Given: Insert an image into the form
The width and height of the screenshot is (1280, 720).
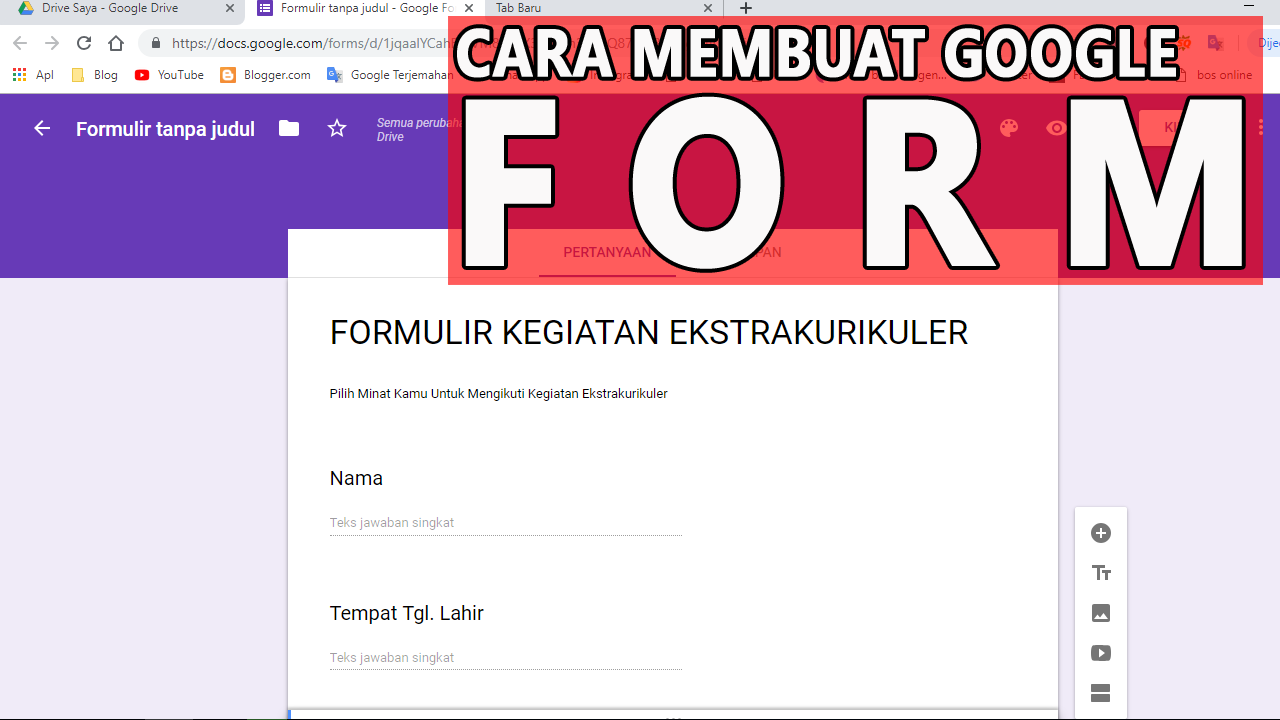Looking at the screenshot, I should (x=1100, y=613).
